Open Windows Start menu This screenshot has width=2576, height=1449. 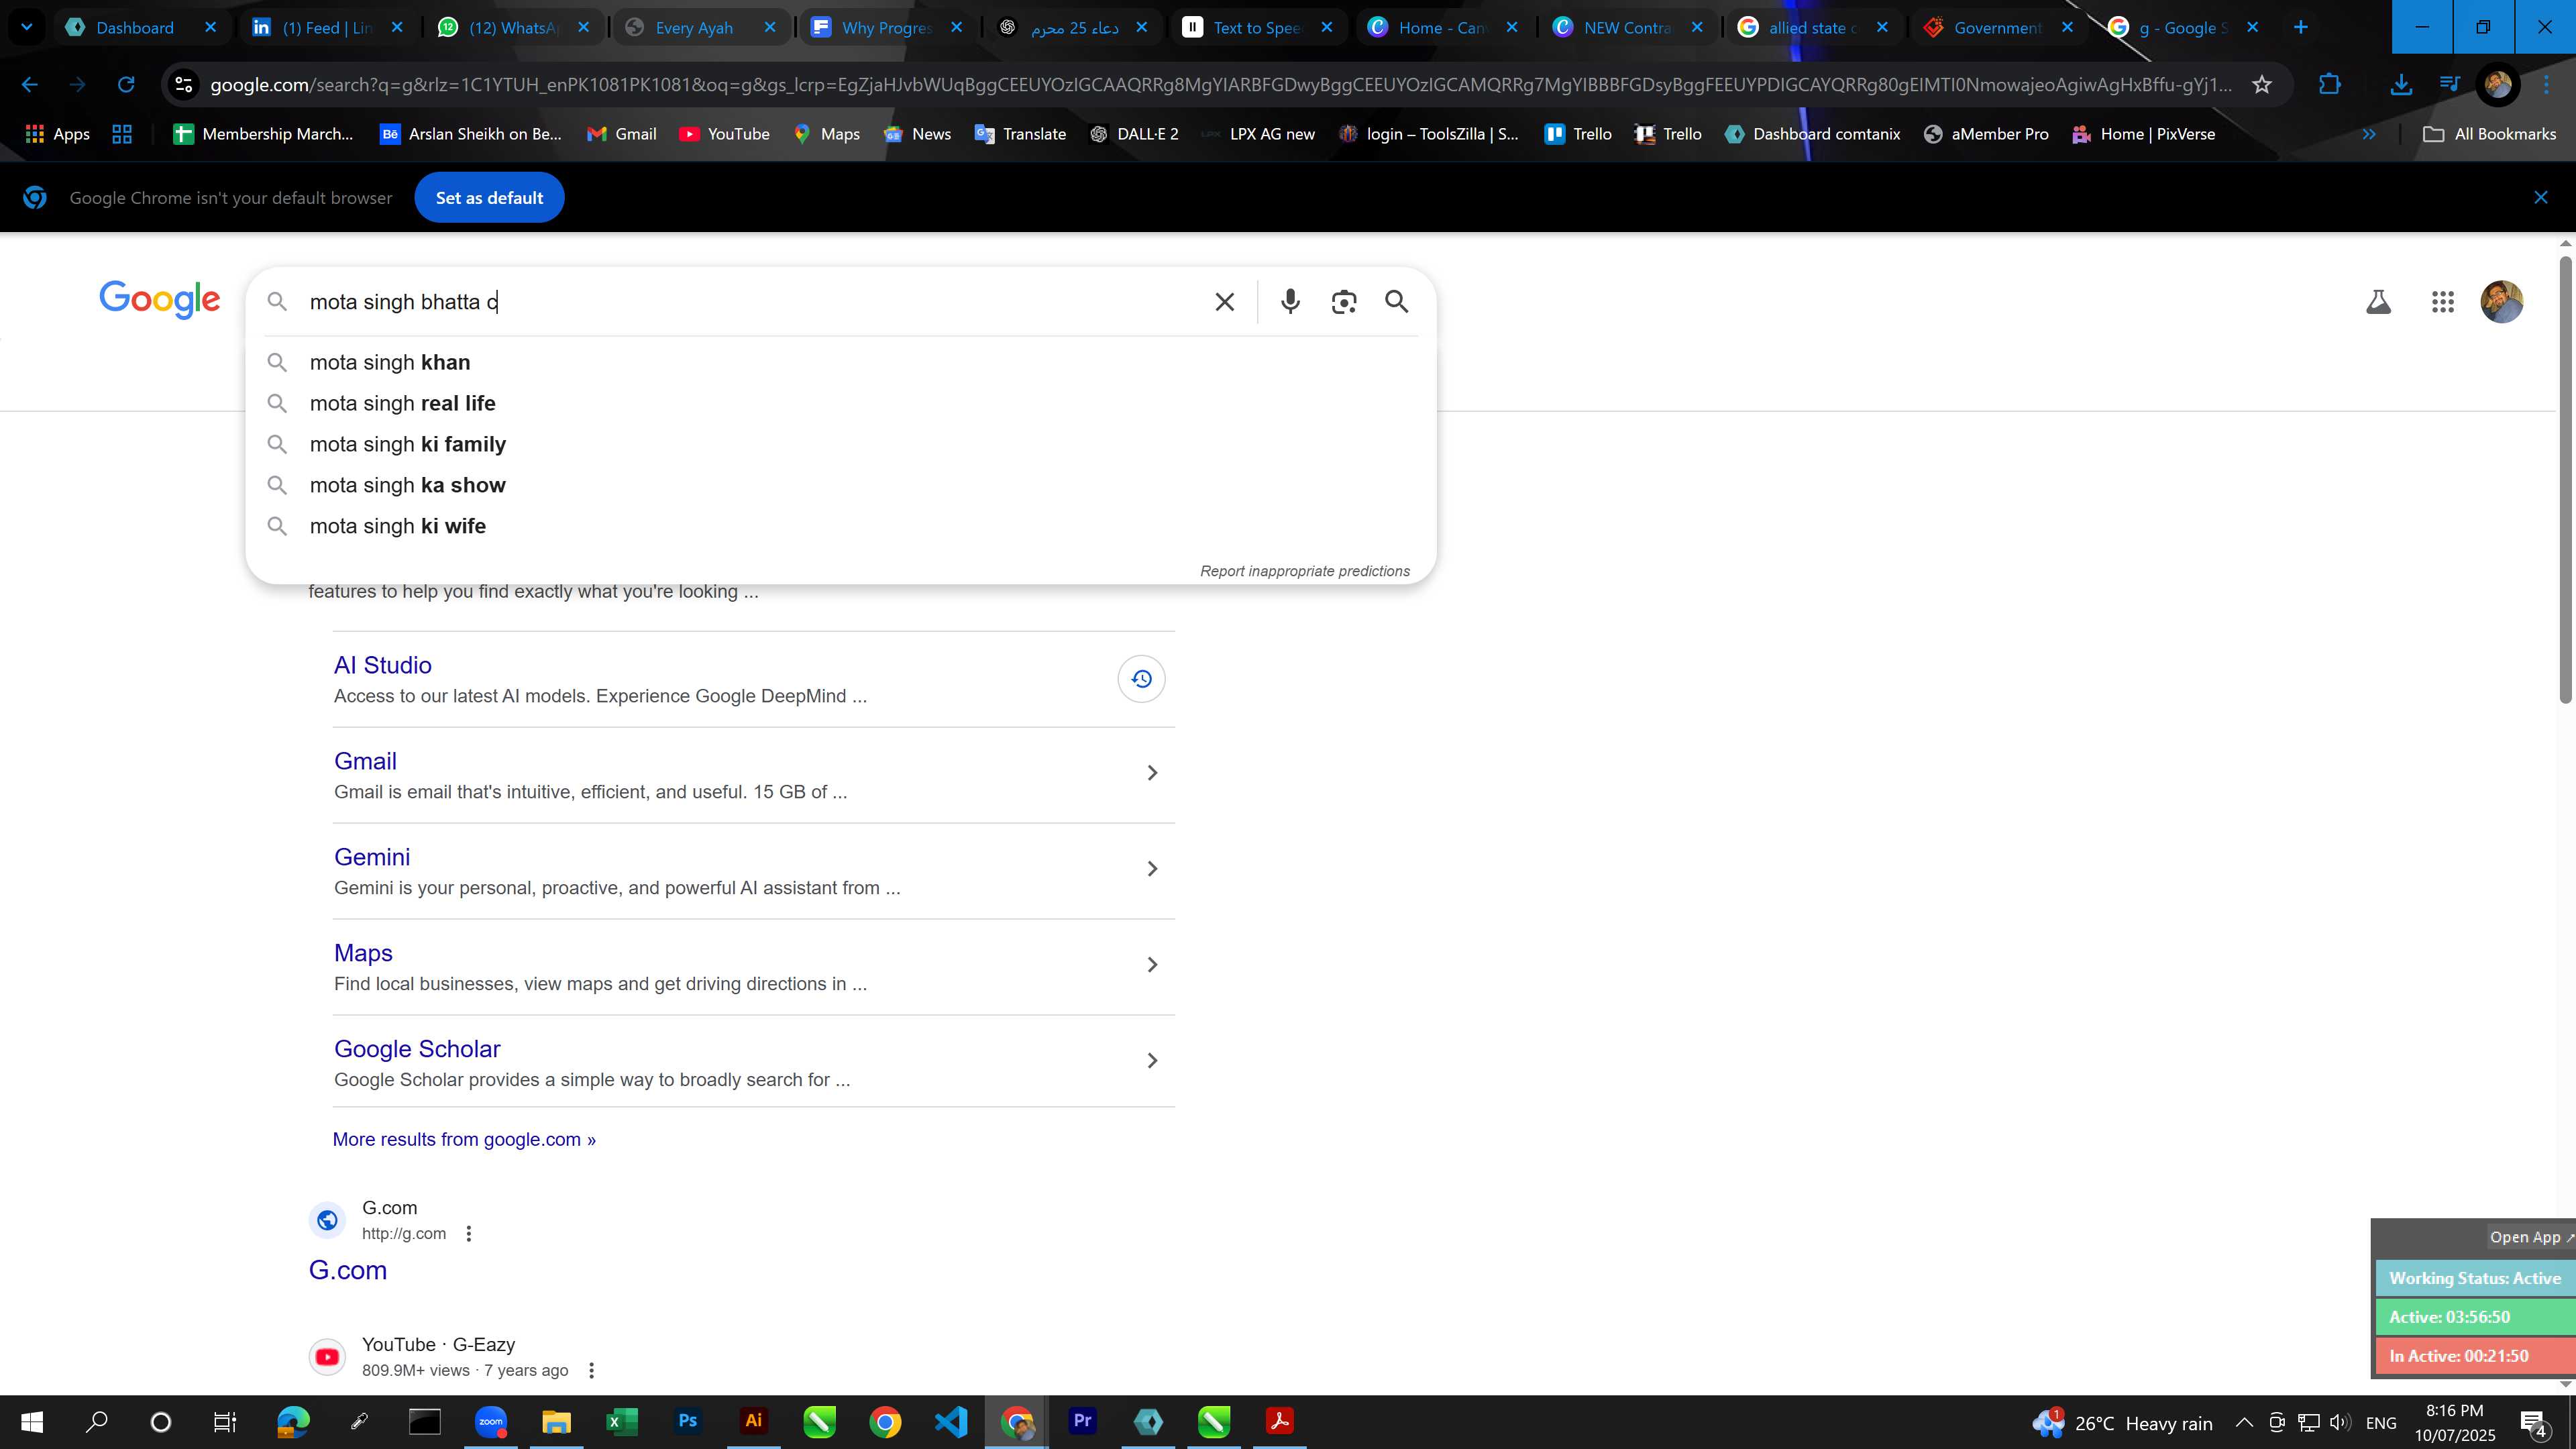[x=32, y=1421]
